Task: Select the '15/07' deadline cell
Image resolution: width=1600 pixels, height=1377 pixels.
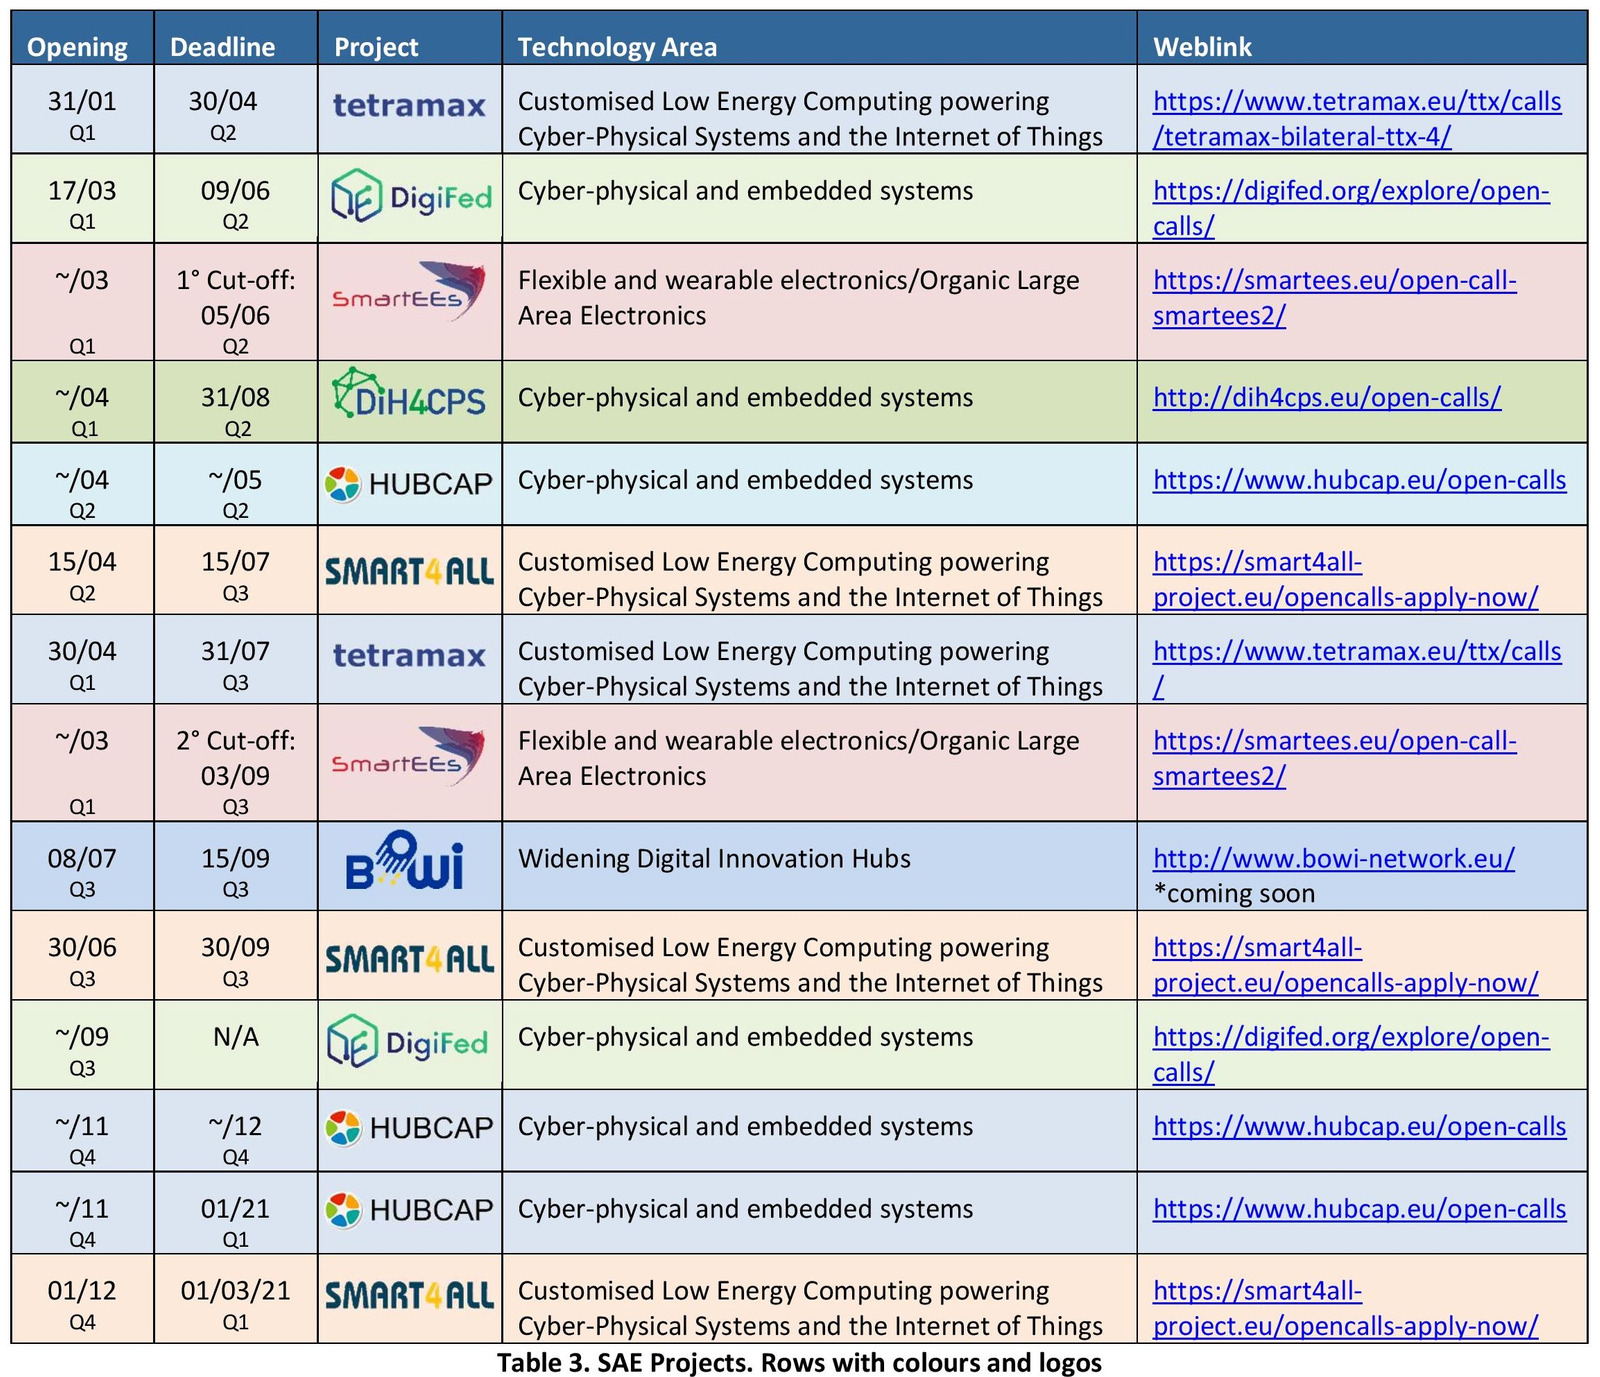Action: [236, 570]
